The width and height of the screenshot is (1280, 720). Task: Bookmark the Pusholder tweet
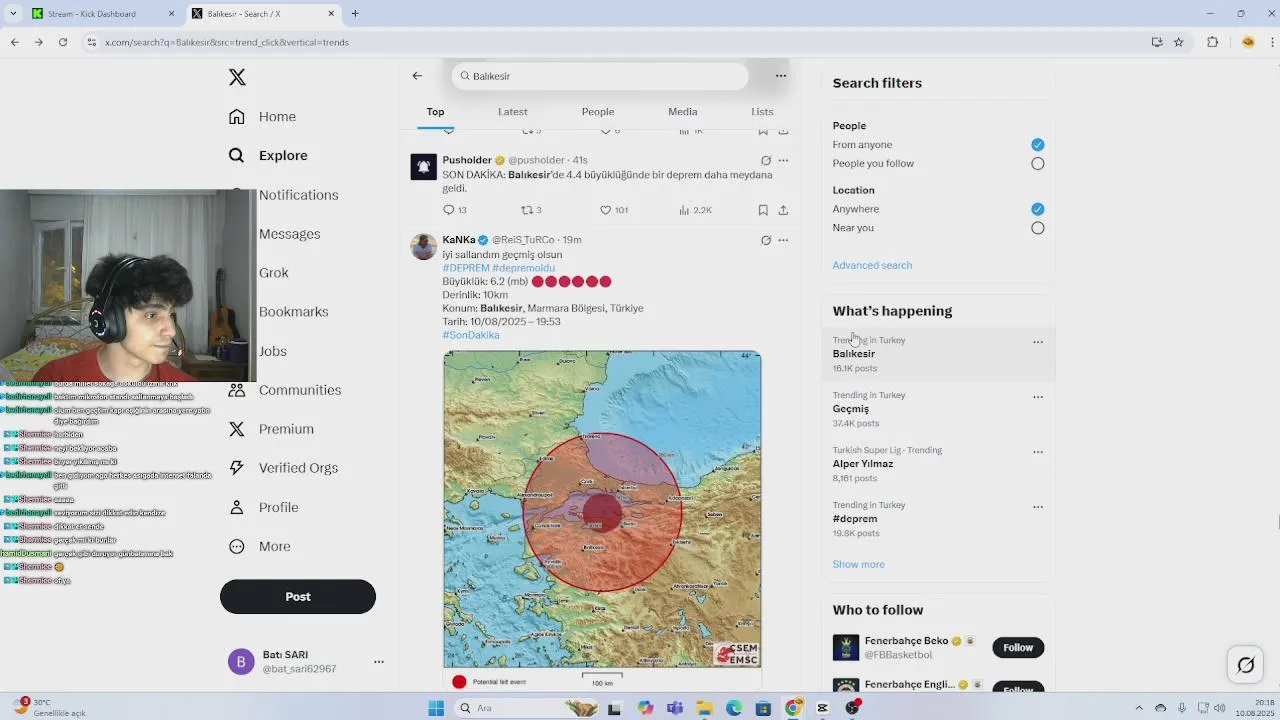click(x=763, y=210)
